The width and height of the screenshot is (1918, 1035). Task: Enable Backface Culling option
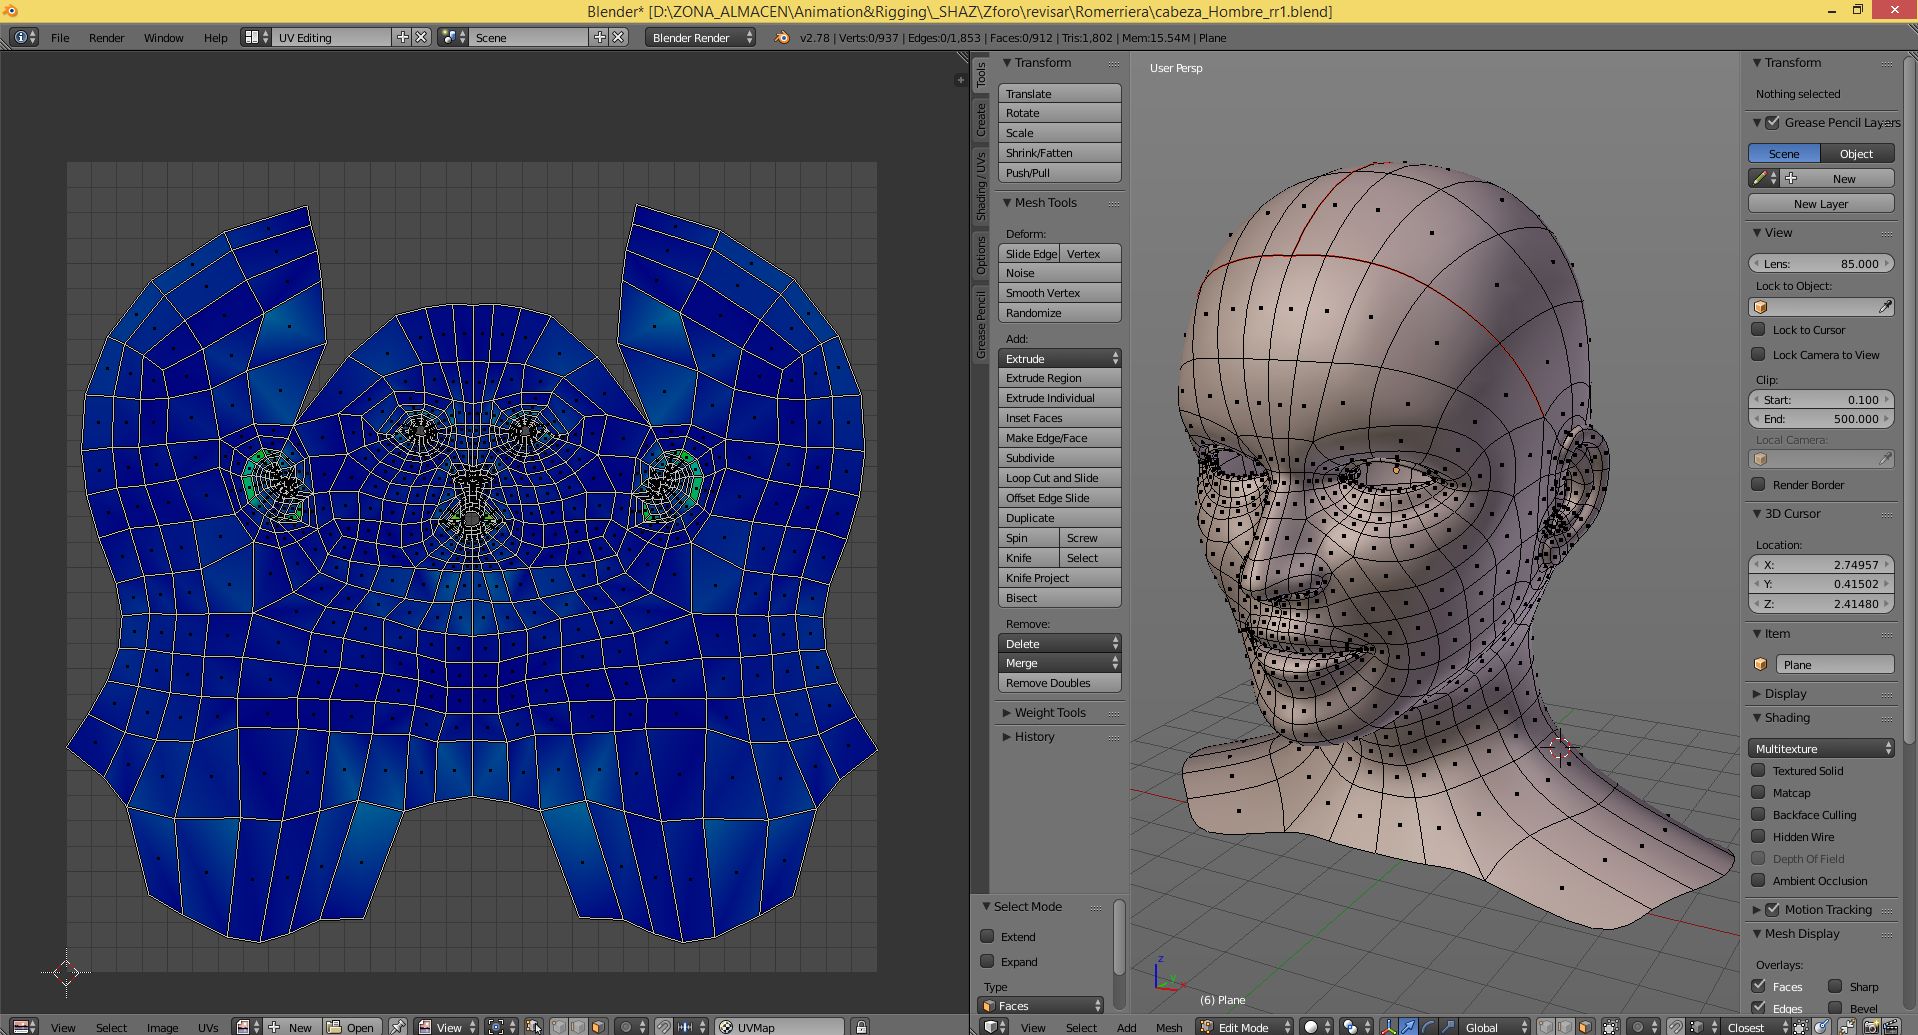(x=1759, y=814)
